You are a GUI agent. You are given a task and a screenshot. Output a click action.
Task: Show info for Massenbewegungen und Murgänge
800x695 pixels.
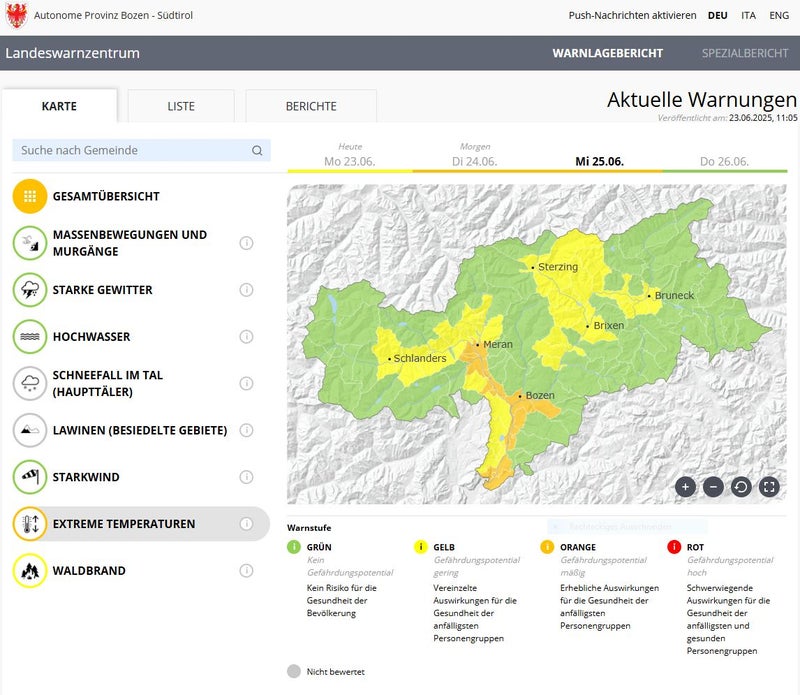click(x=246, y=243)
